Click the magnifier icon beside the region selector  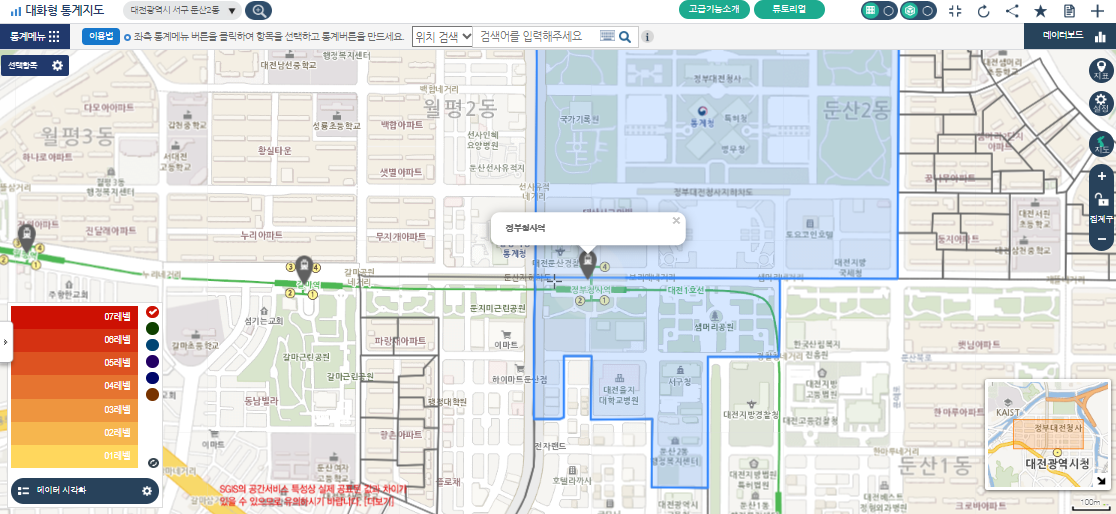tap(258, 11)
